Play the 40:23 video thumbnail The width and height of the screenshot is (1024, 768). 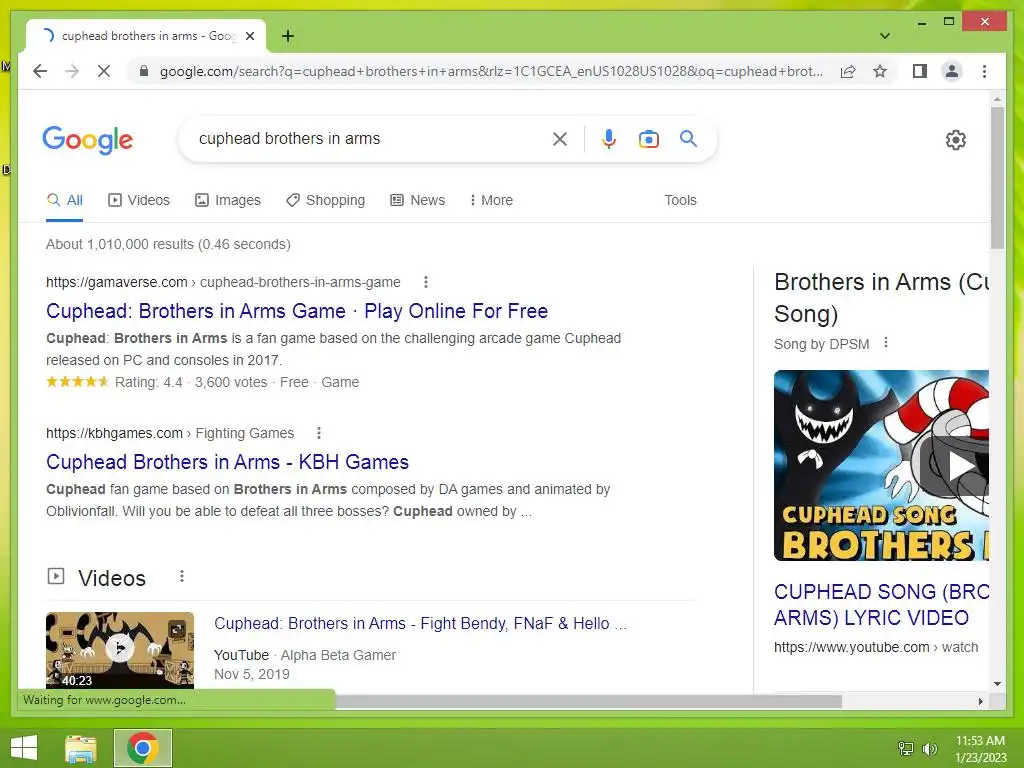(120, 650)
